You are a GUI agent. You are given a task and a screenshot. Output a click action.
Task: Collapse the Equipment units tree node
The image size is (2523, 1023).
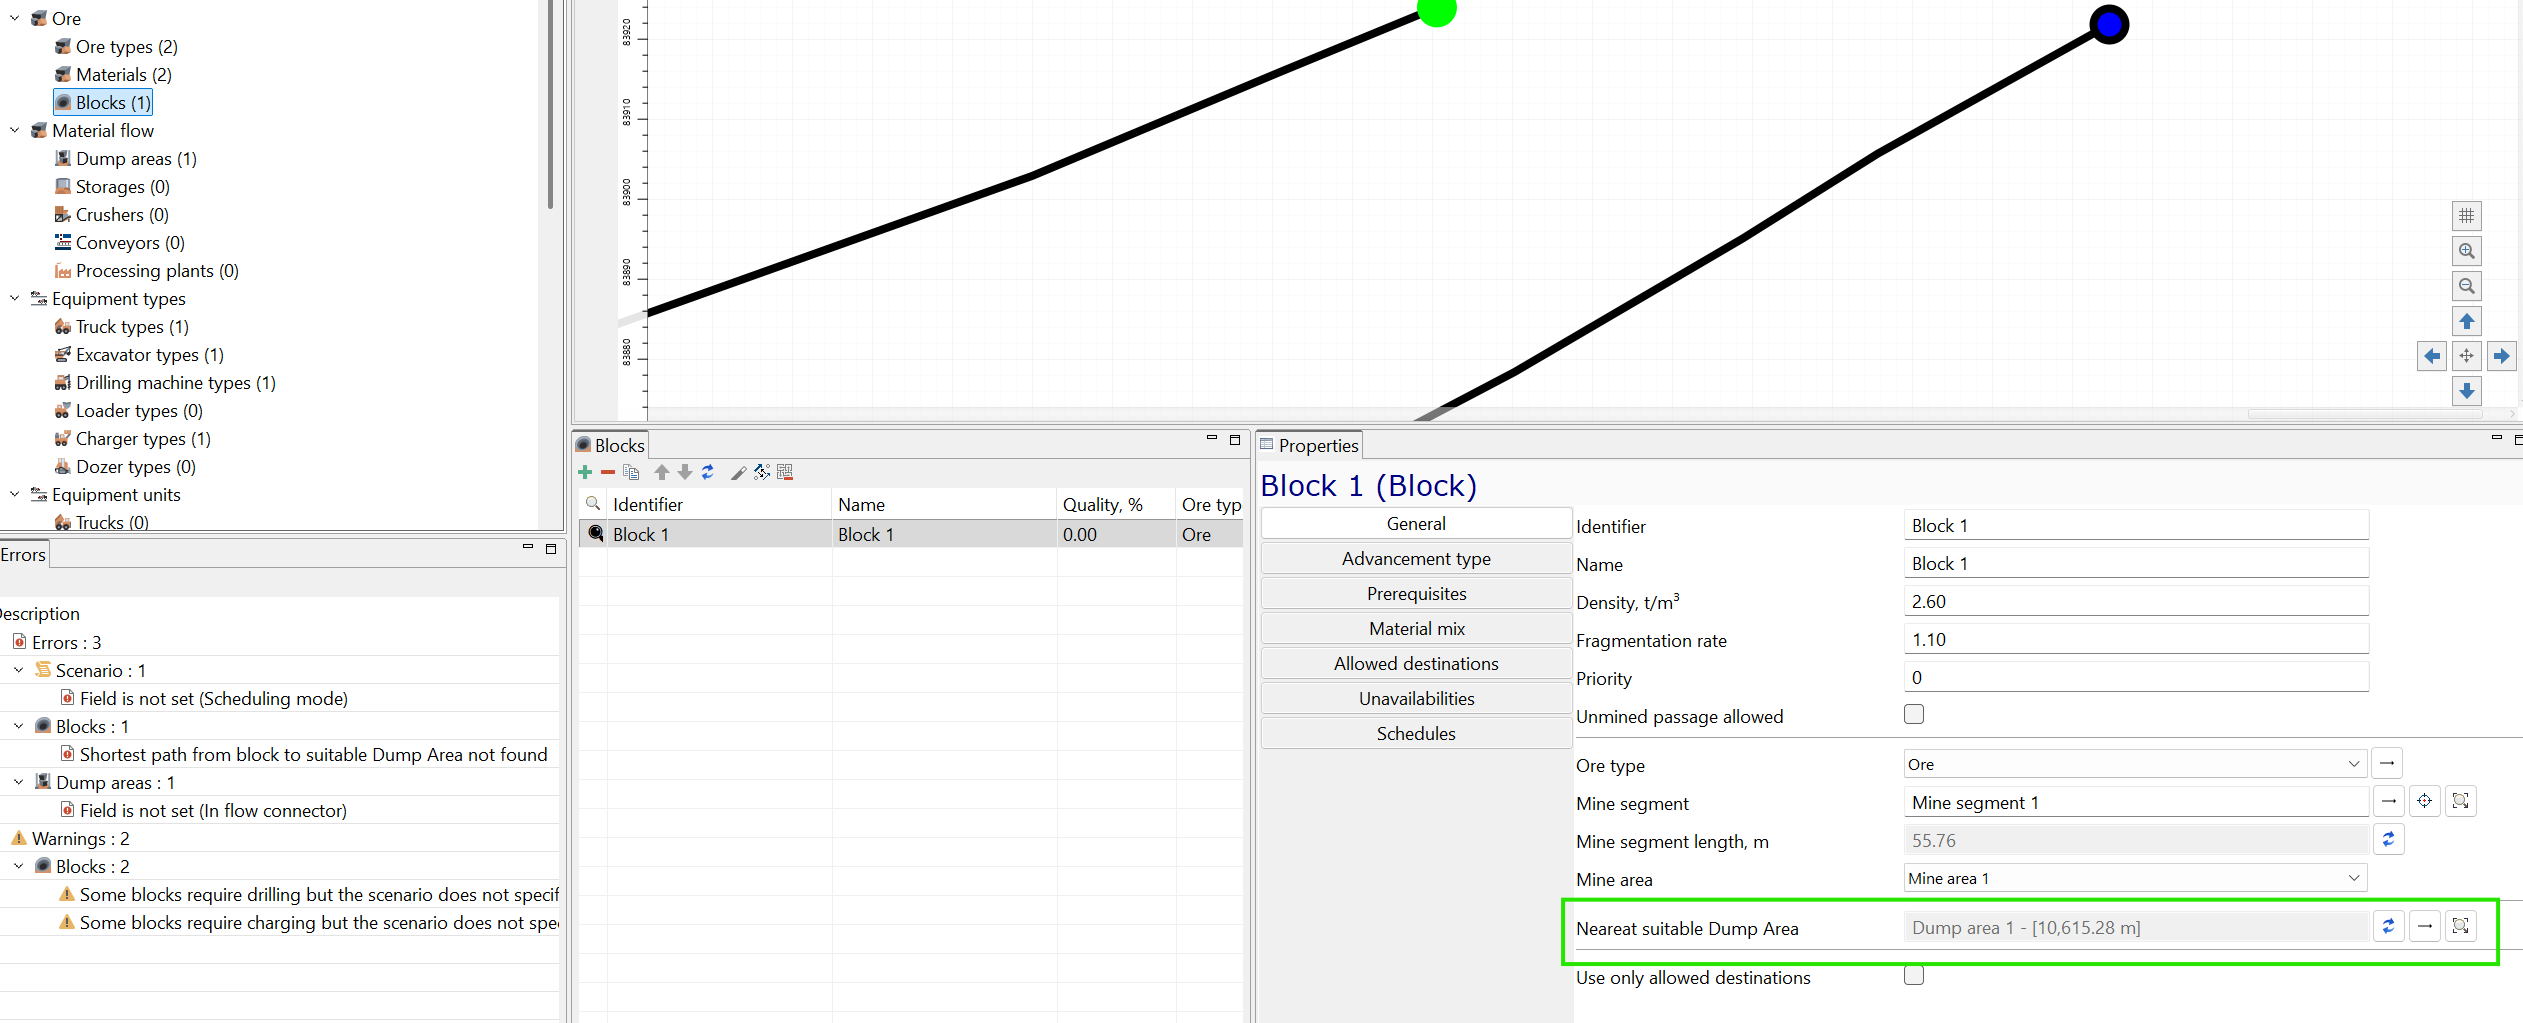click(x=15, y=494)
